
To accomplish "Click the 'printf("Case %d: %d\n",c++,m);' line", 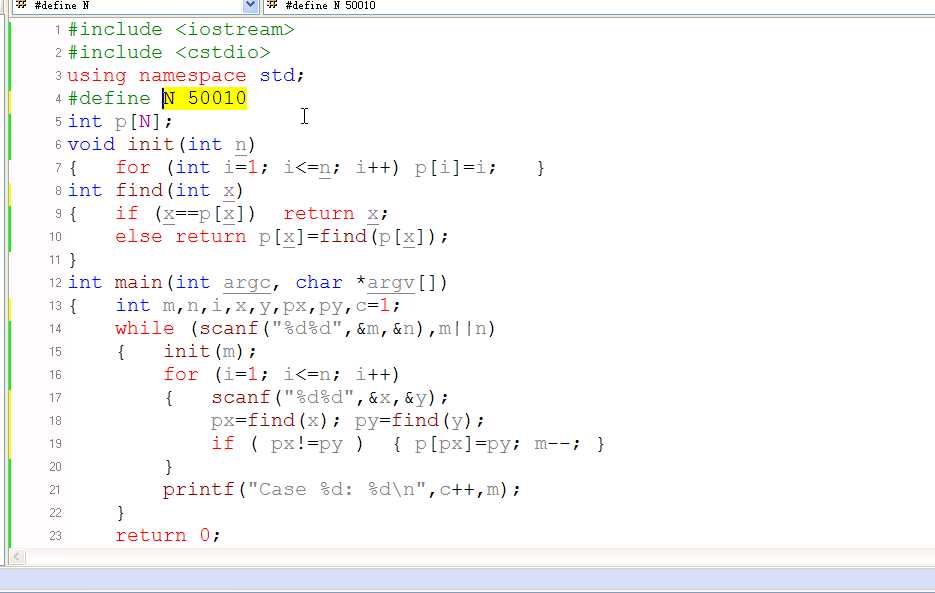I will [342, 490].
